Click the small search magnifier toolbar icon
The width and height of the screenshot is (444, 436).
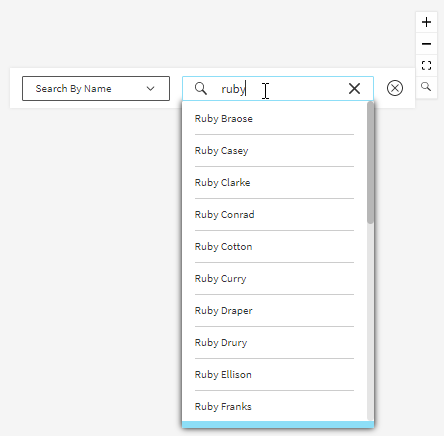coord(426,87)
